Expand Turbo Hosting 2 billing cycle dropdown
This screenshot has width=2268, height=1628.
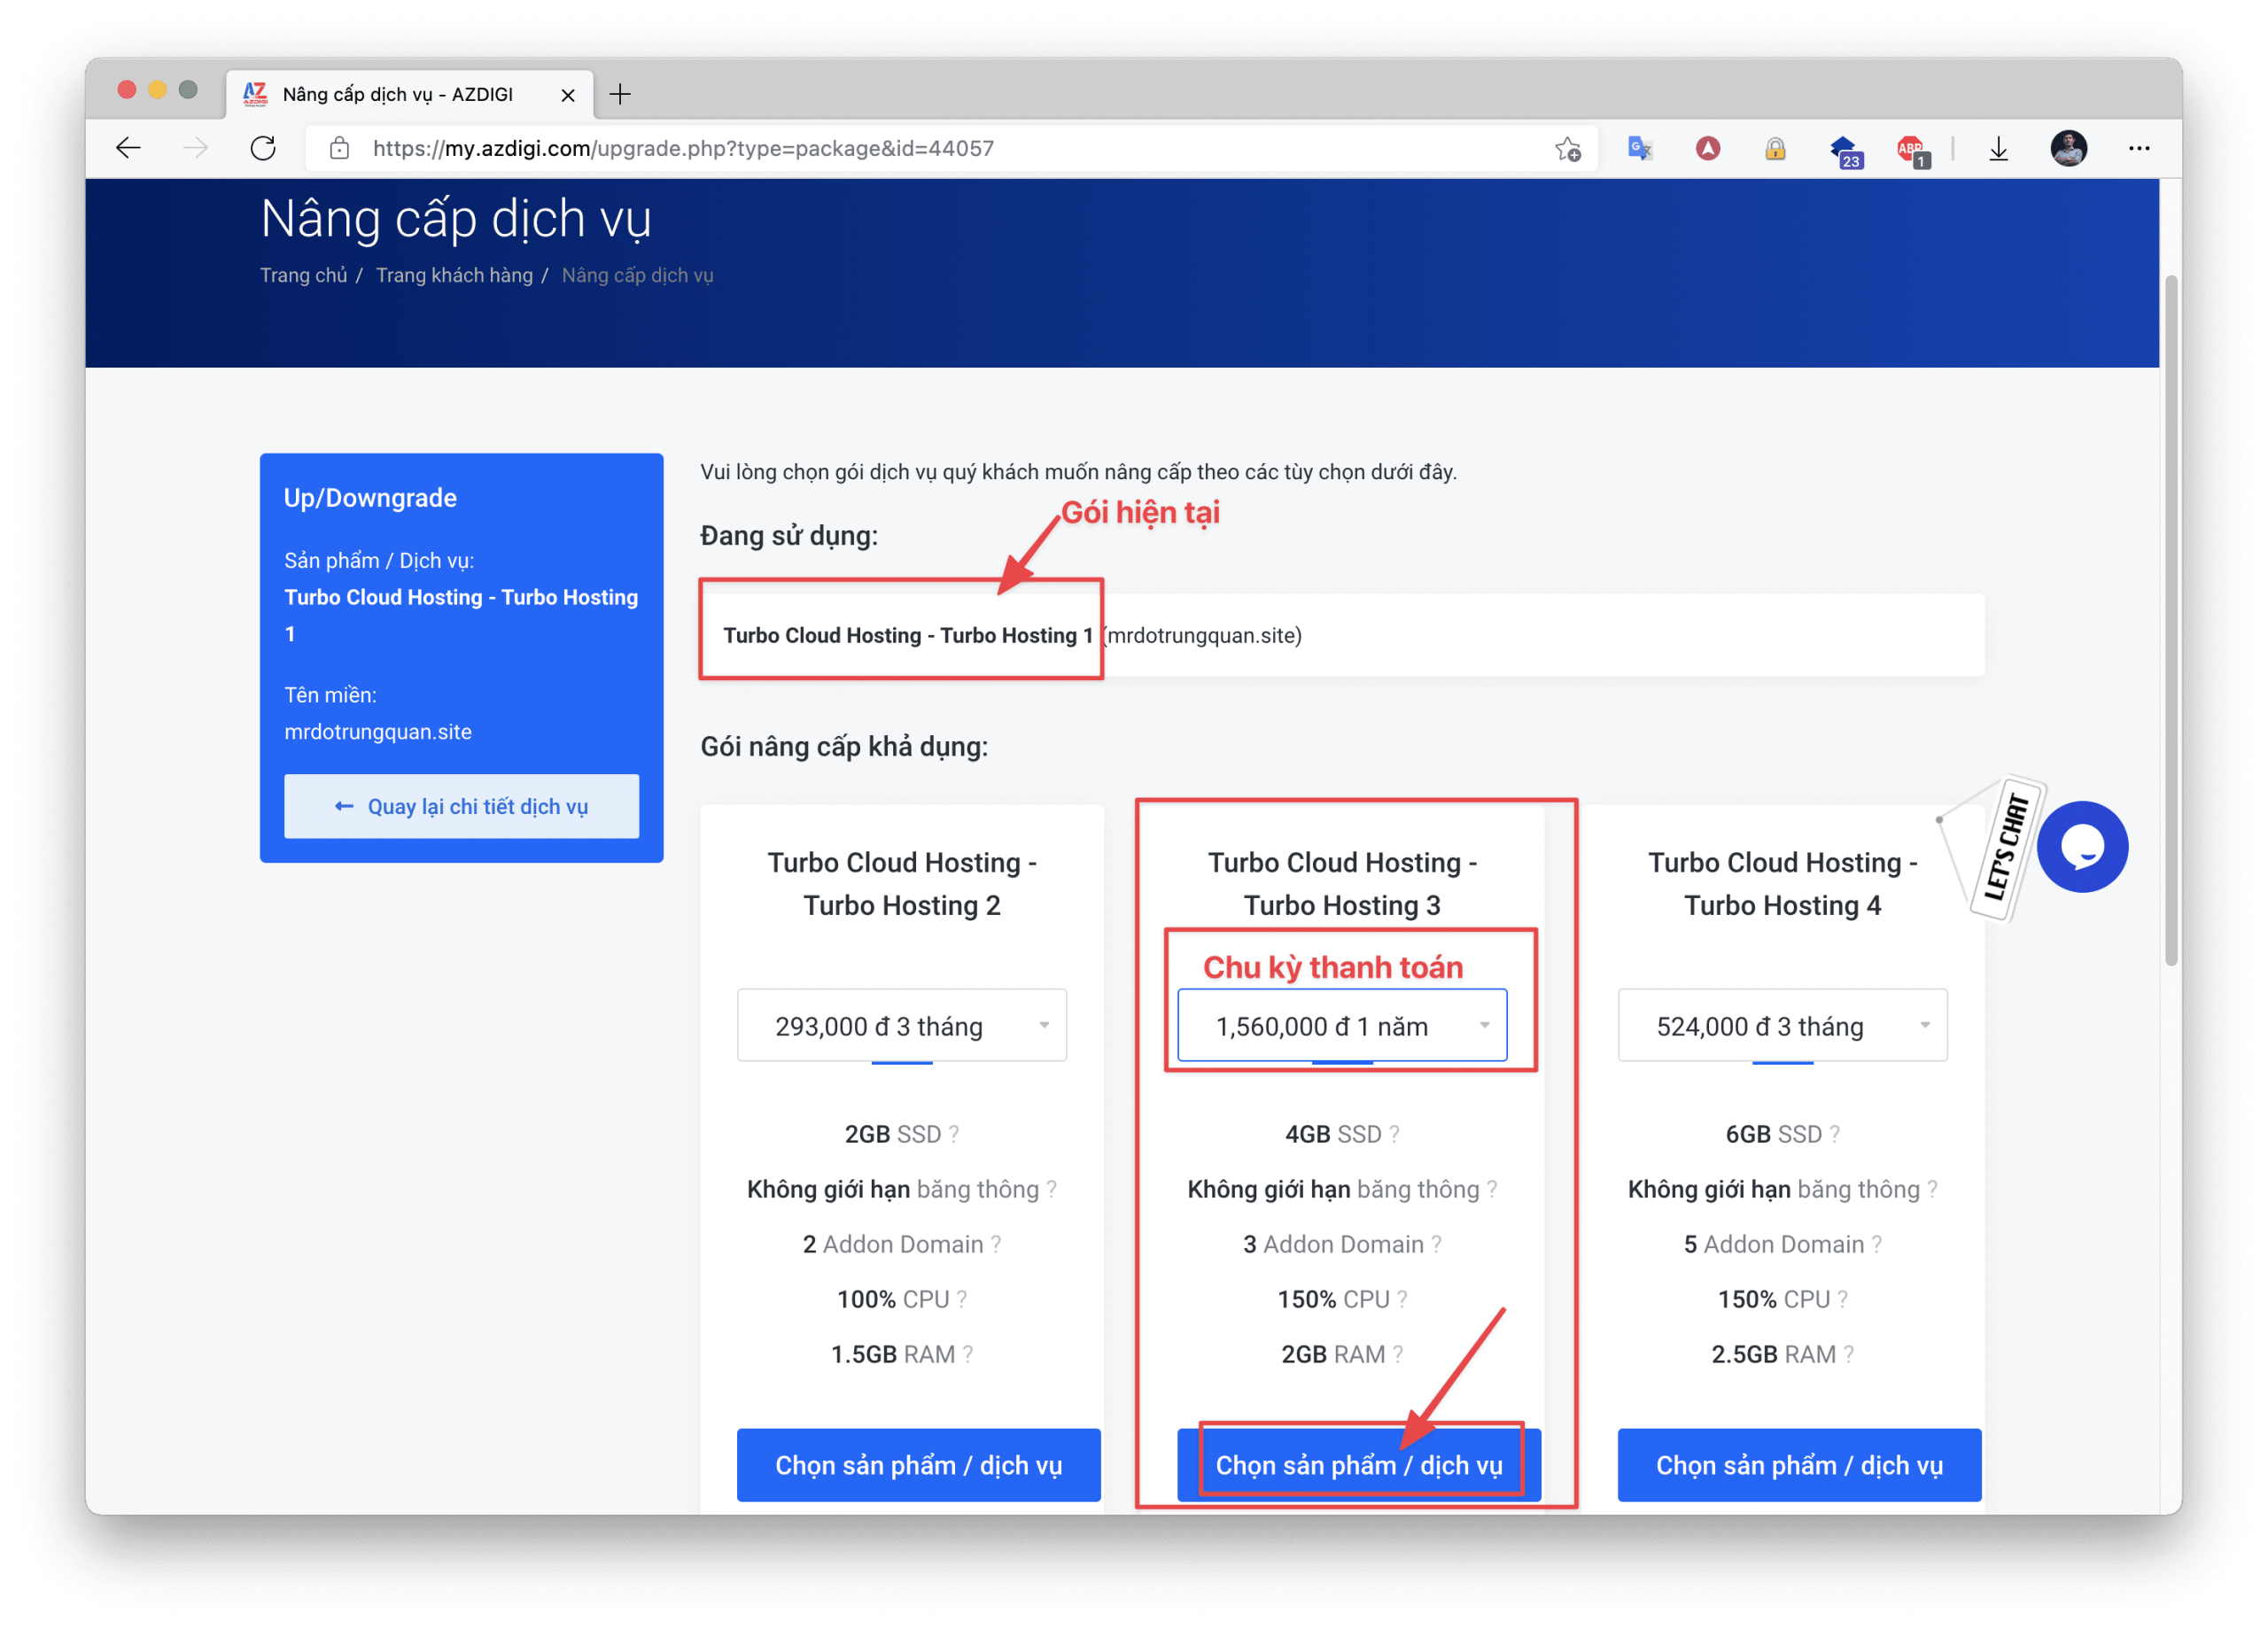[x=901, y=1026]
